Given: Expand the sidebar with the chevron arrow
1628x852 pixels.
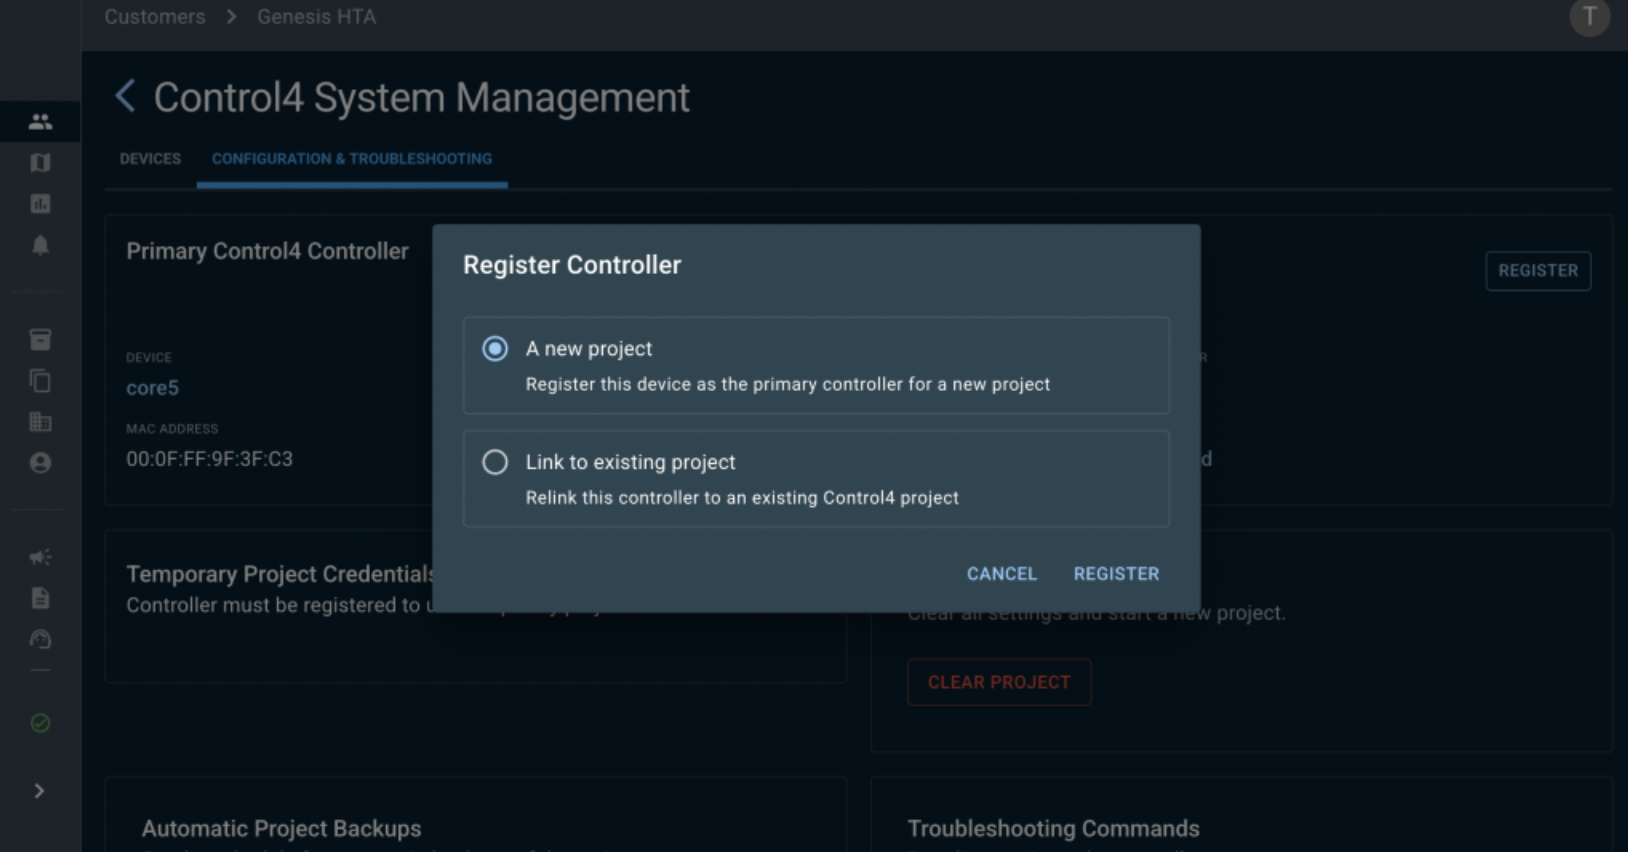Looking at the screenshot, I should click(39, 791).
